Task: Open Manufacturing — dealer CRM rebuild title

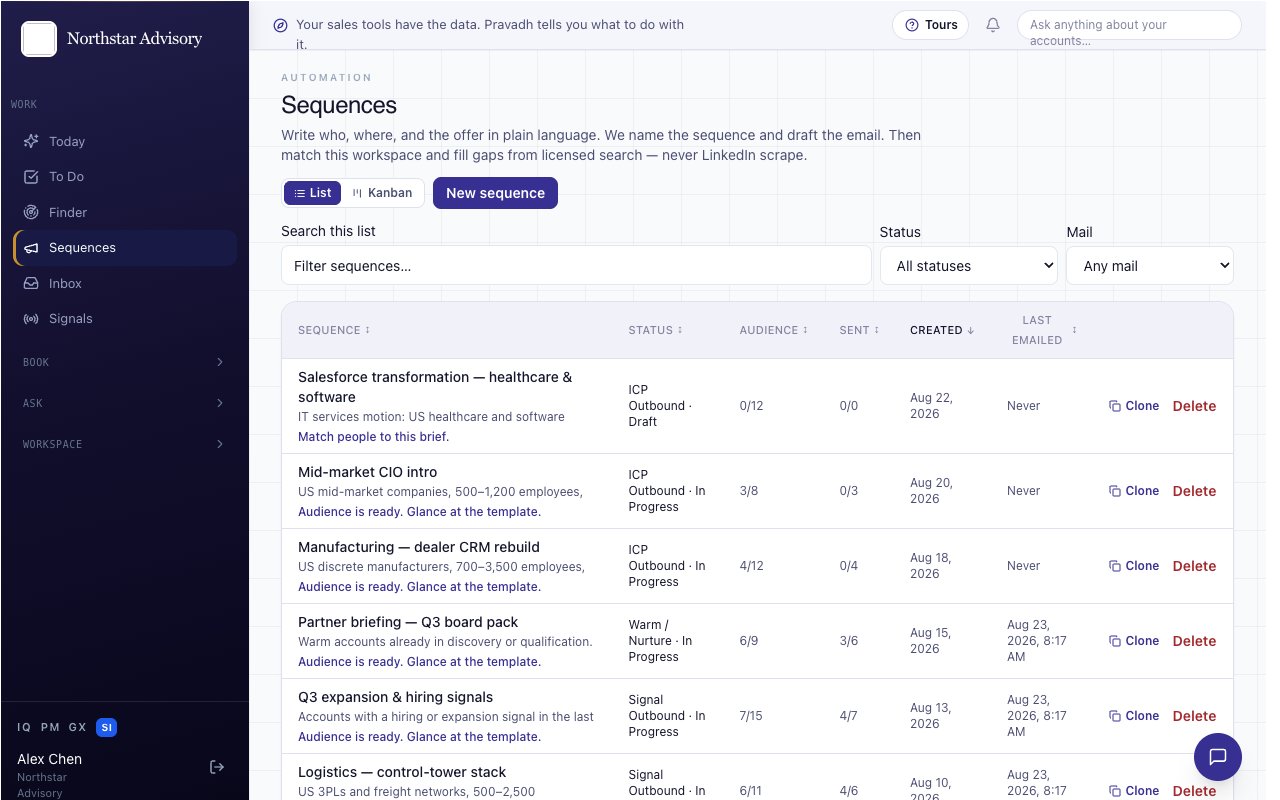Action: (419, 547)
